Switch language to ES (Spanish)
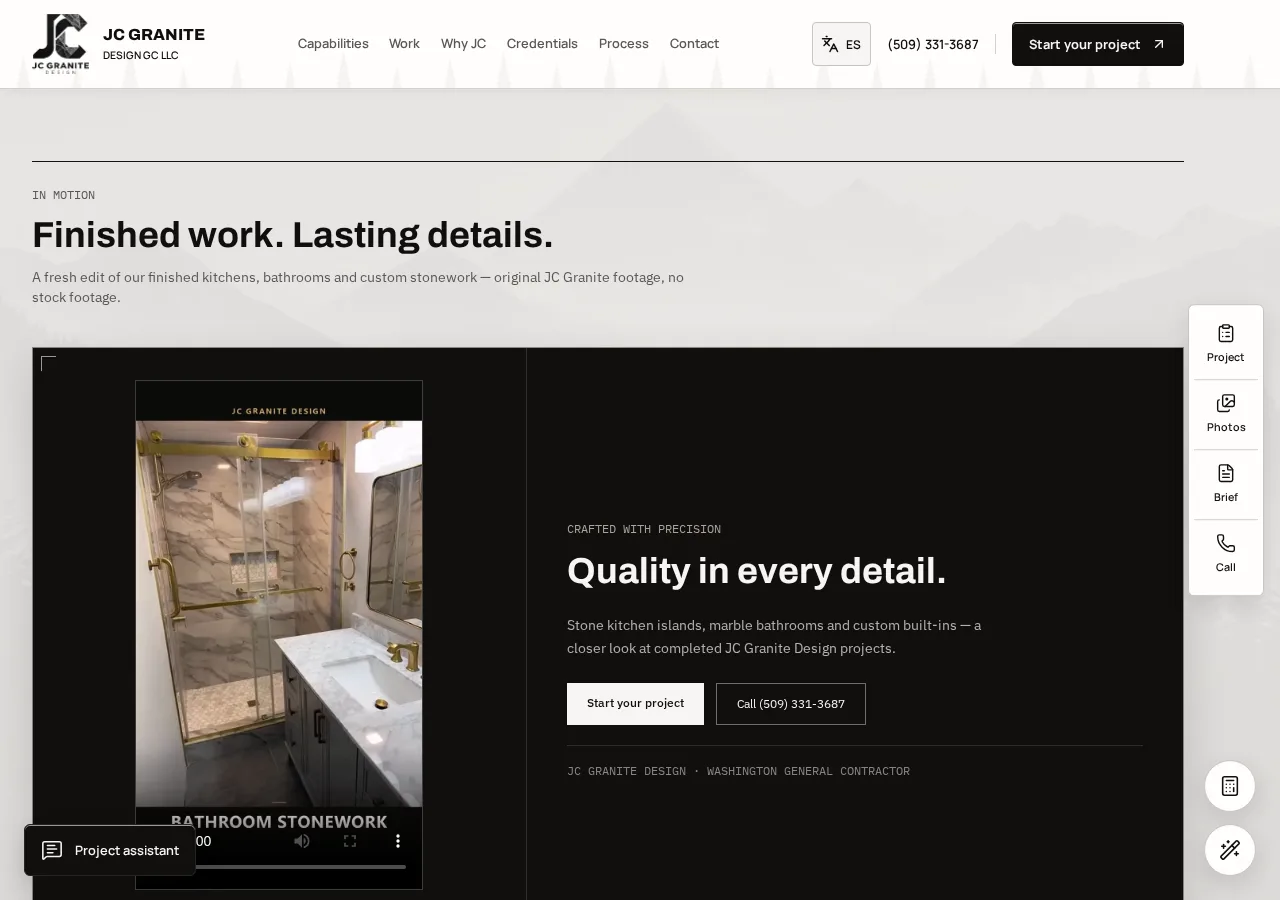Image resolution: width=1280 pixels, height=900 pixels. click(x=841, y=44)
